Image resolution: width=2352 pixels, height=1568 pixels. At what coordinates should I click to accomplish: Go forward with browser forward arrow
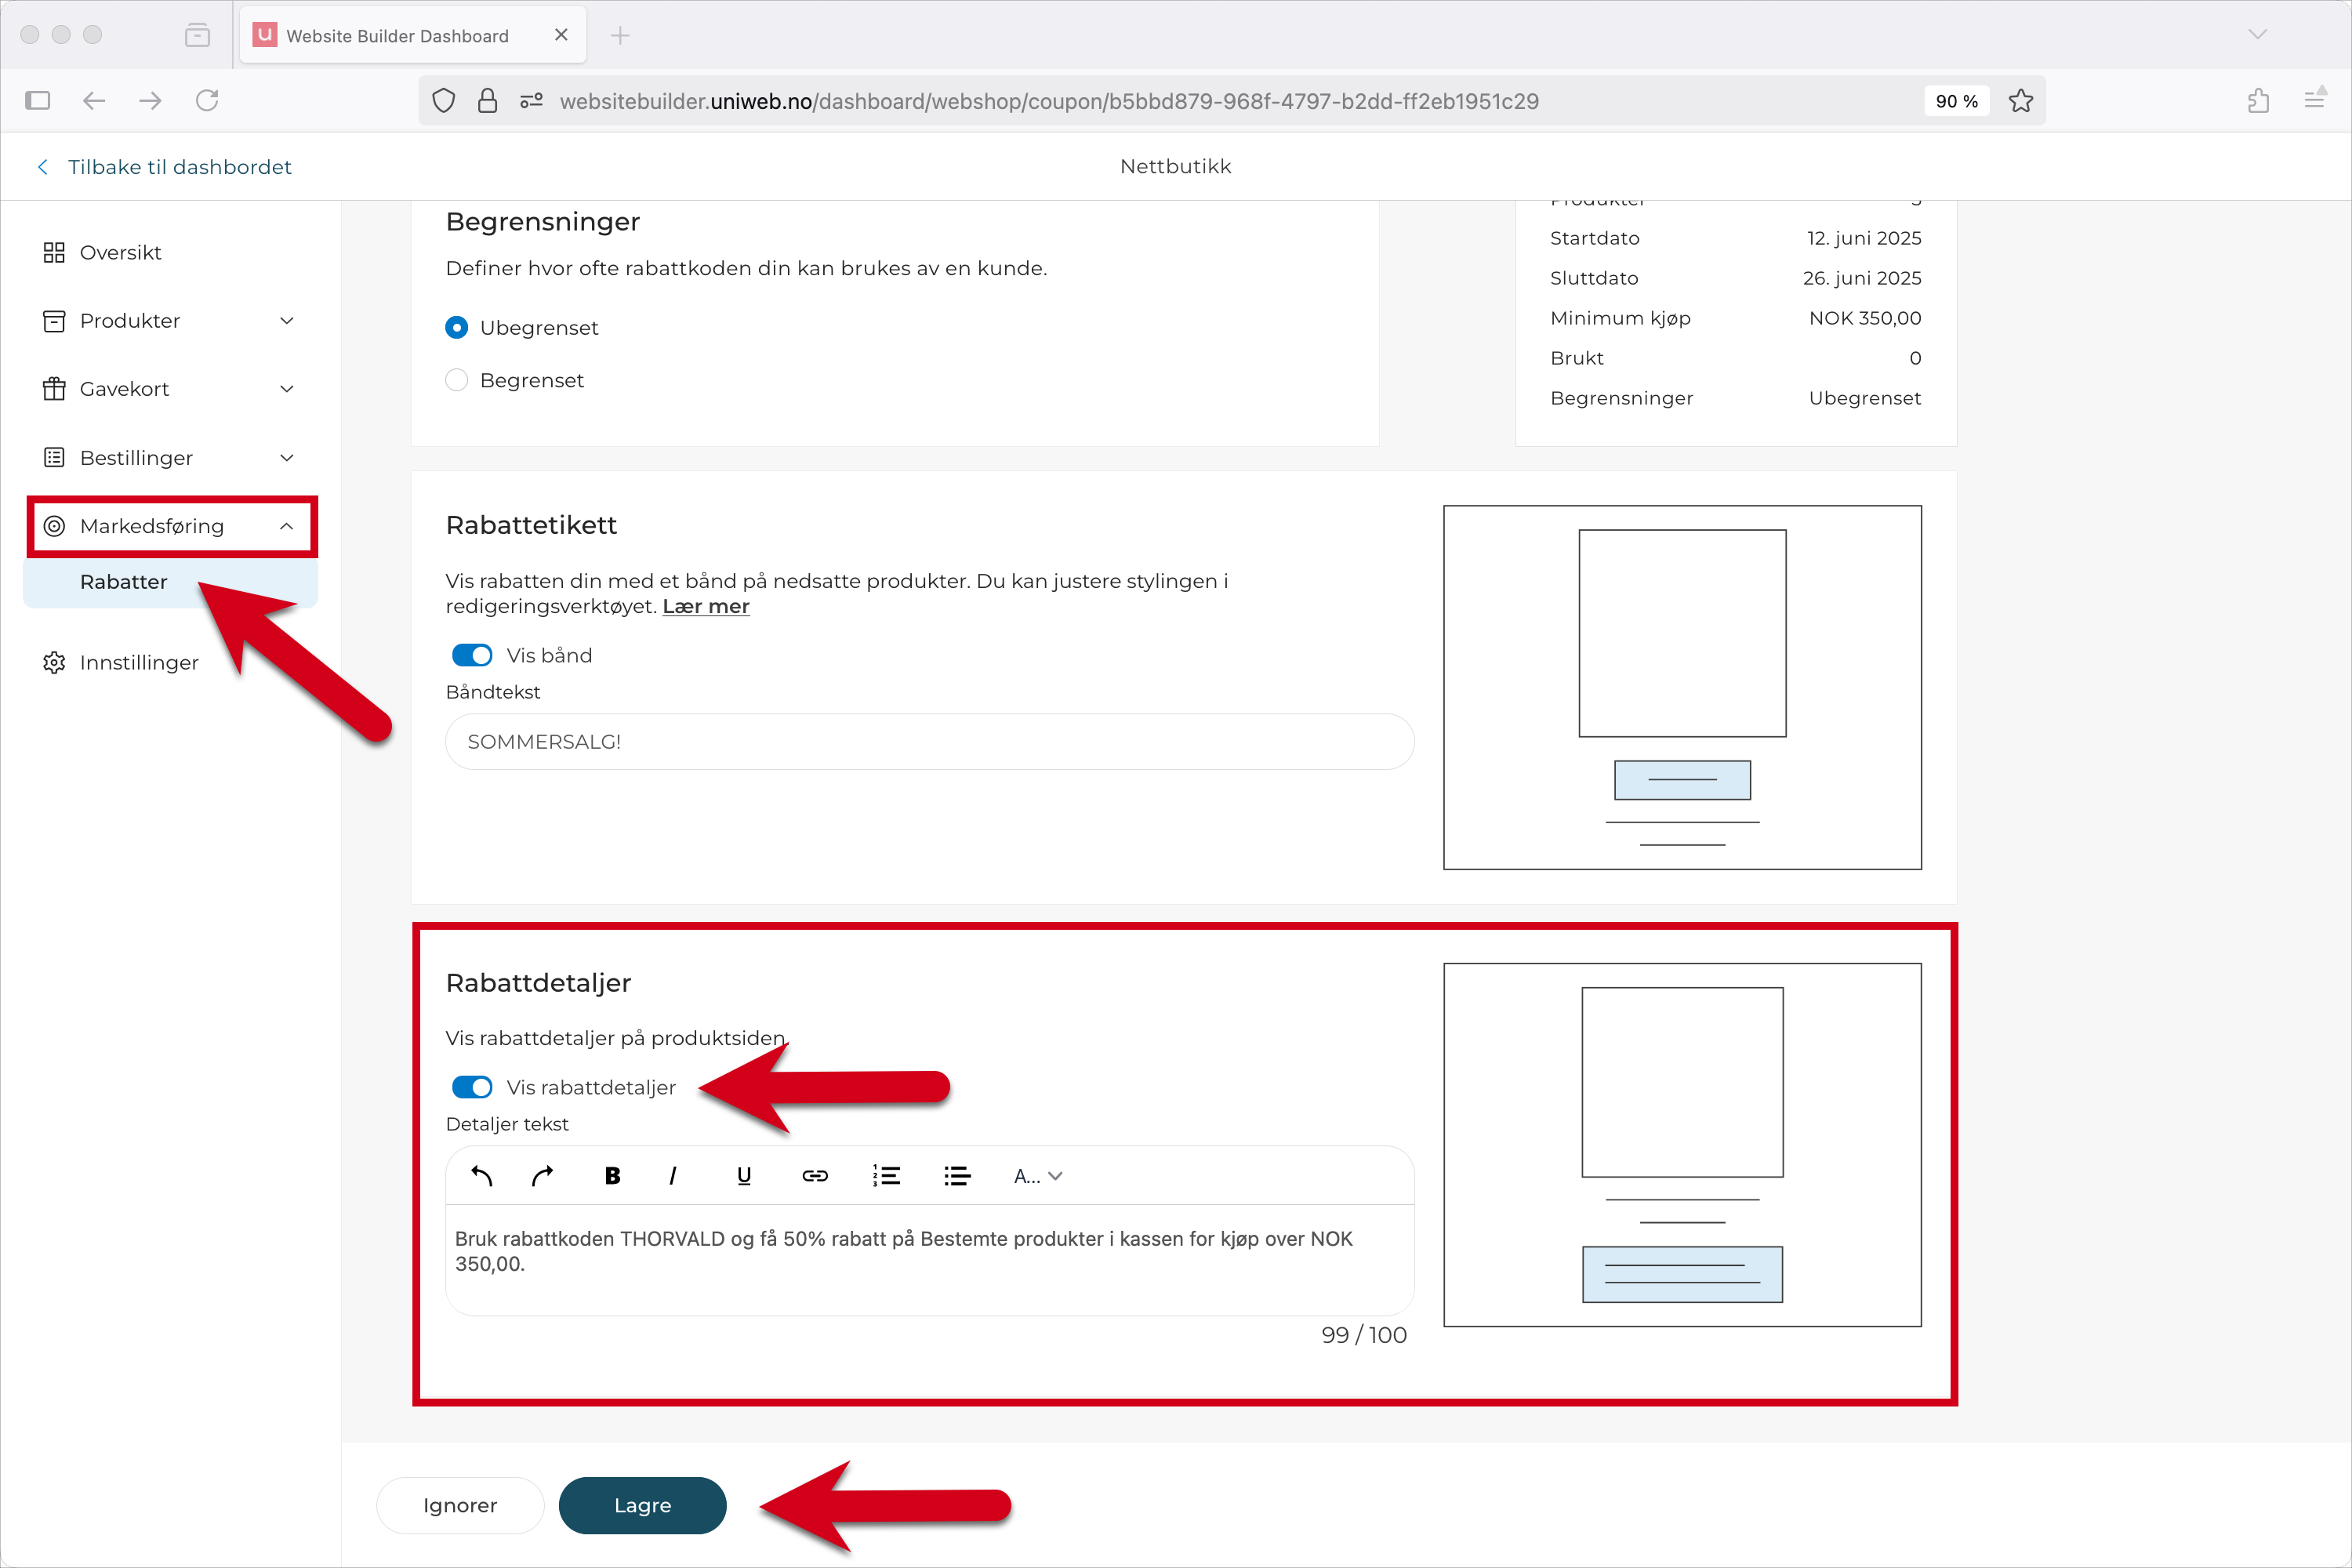tap(150, 100)
